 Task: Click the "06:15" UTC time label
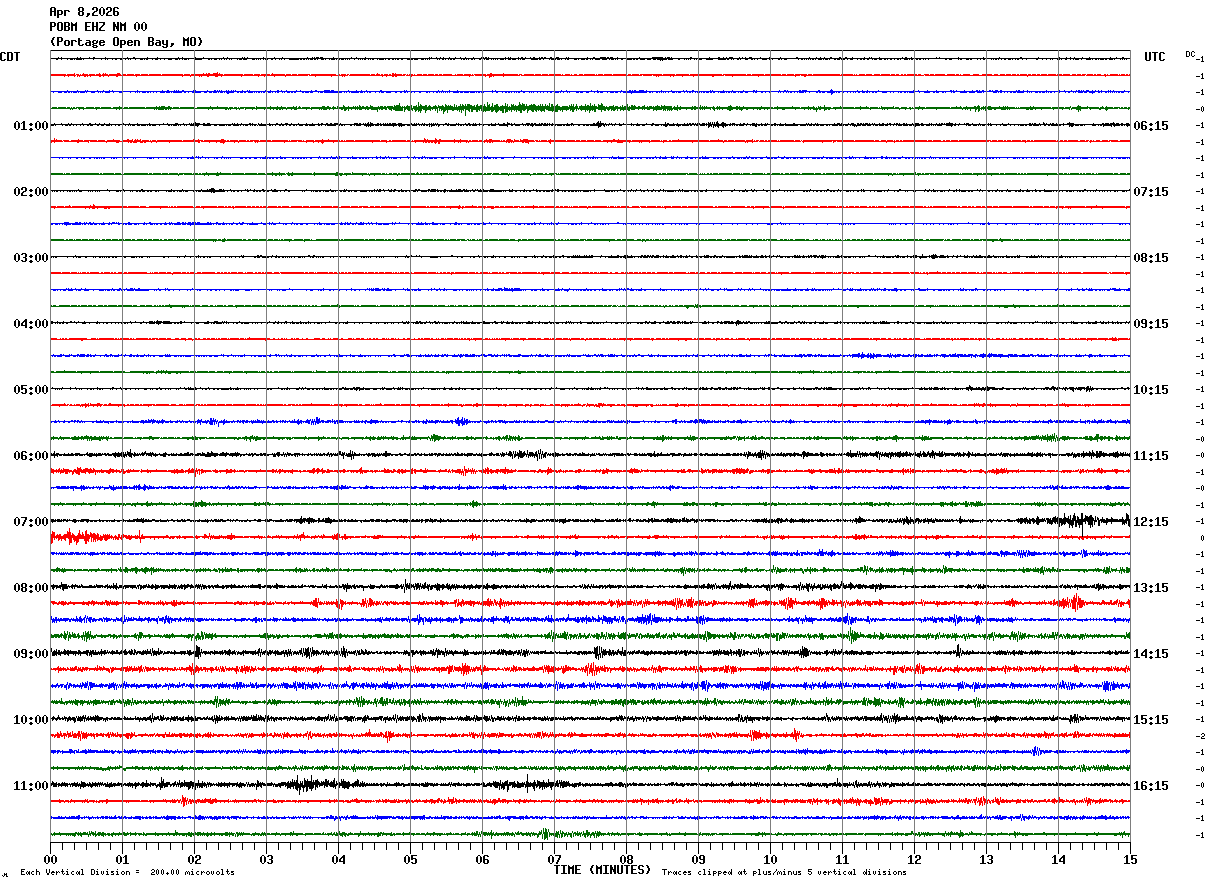point(1151,126)
